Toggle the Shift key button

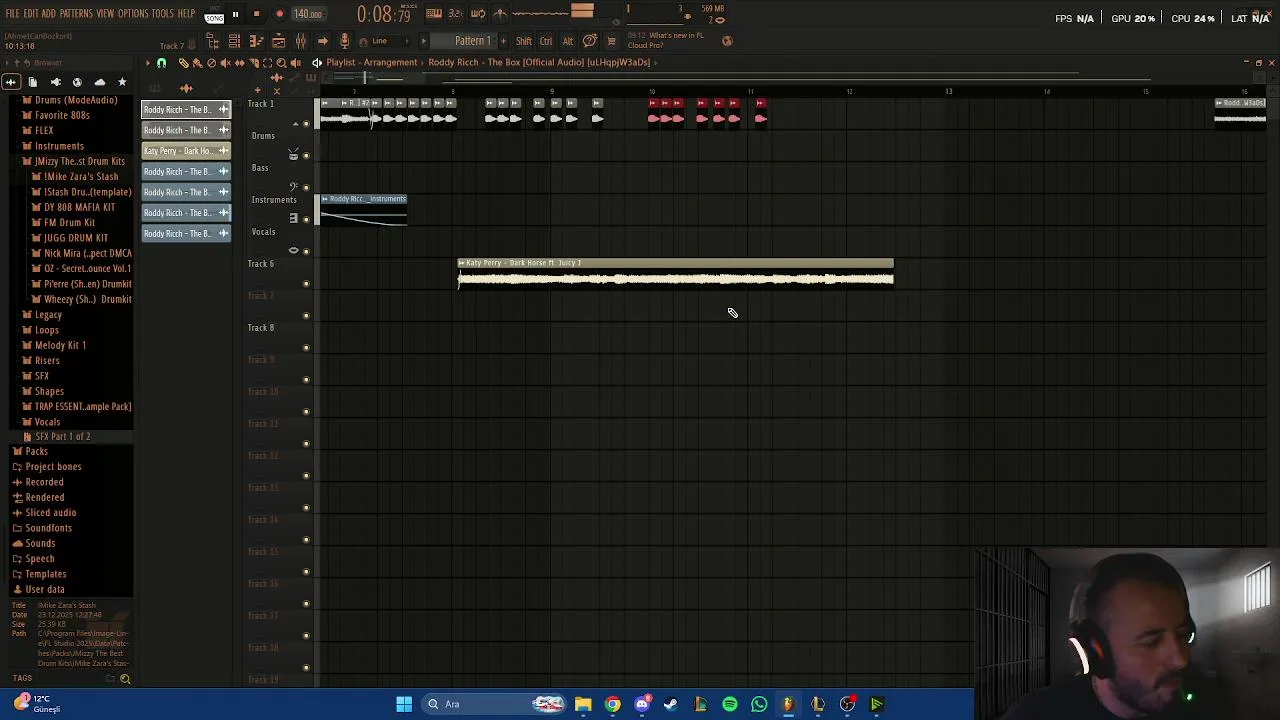(x=524, y=41)
